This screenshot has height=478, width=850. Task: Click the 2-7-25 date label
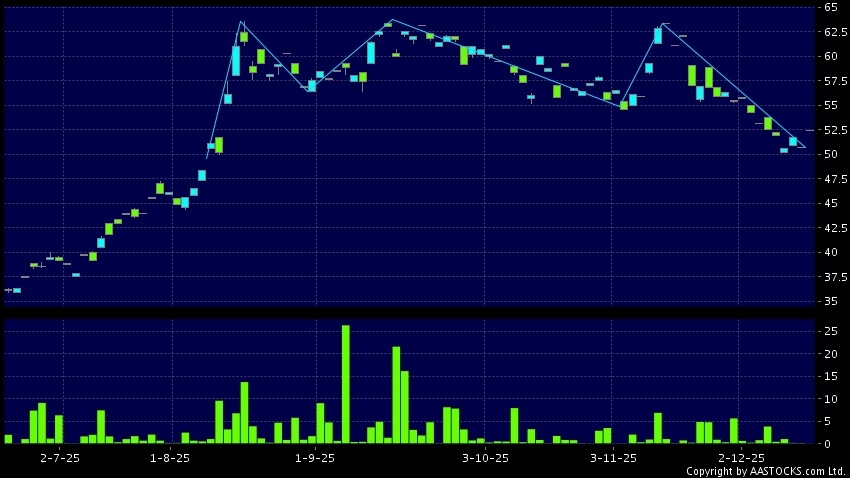60,457
